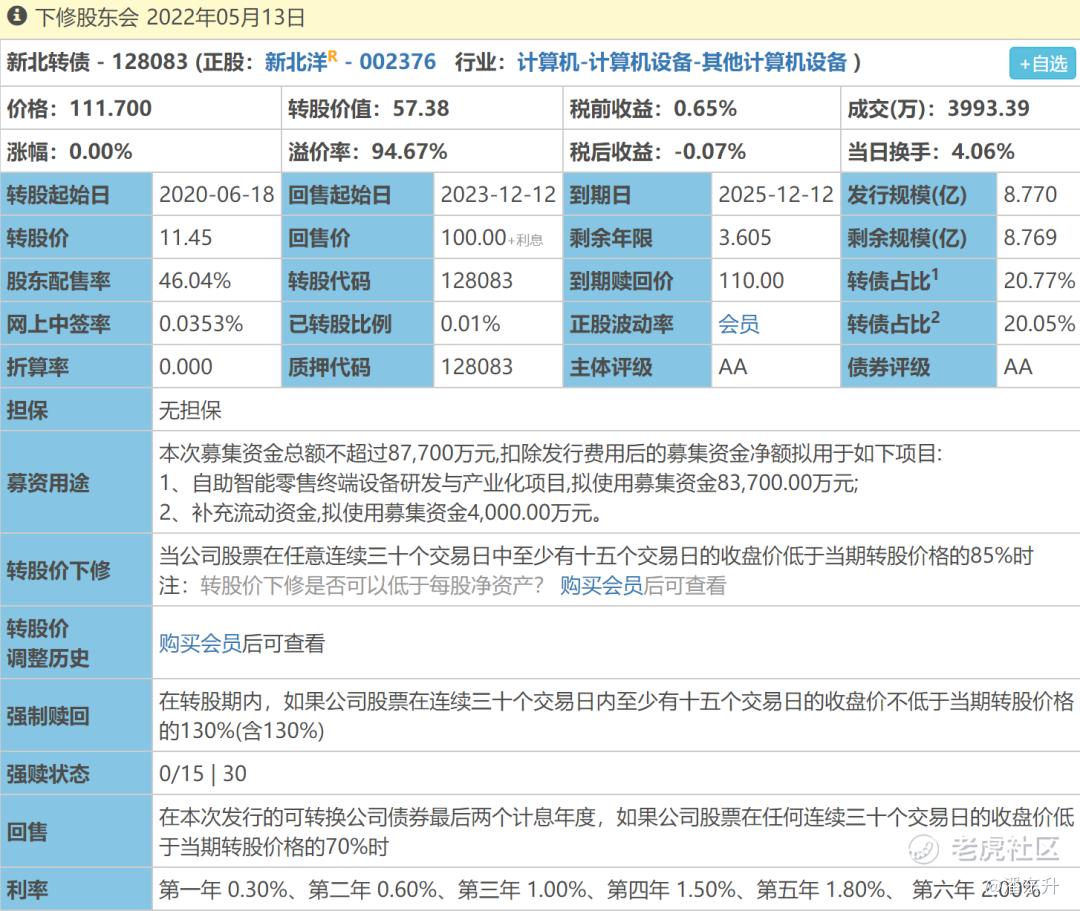1080x911 pixels.
Task: Click 剩余规模(亿) value 8.769
Action: (1030, 238)
